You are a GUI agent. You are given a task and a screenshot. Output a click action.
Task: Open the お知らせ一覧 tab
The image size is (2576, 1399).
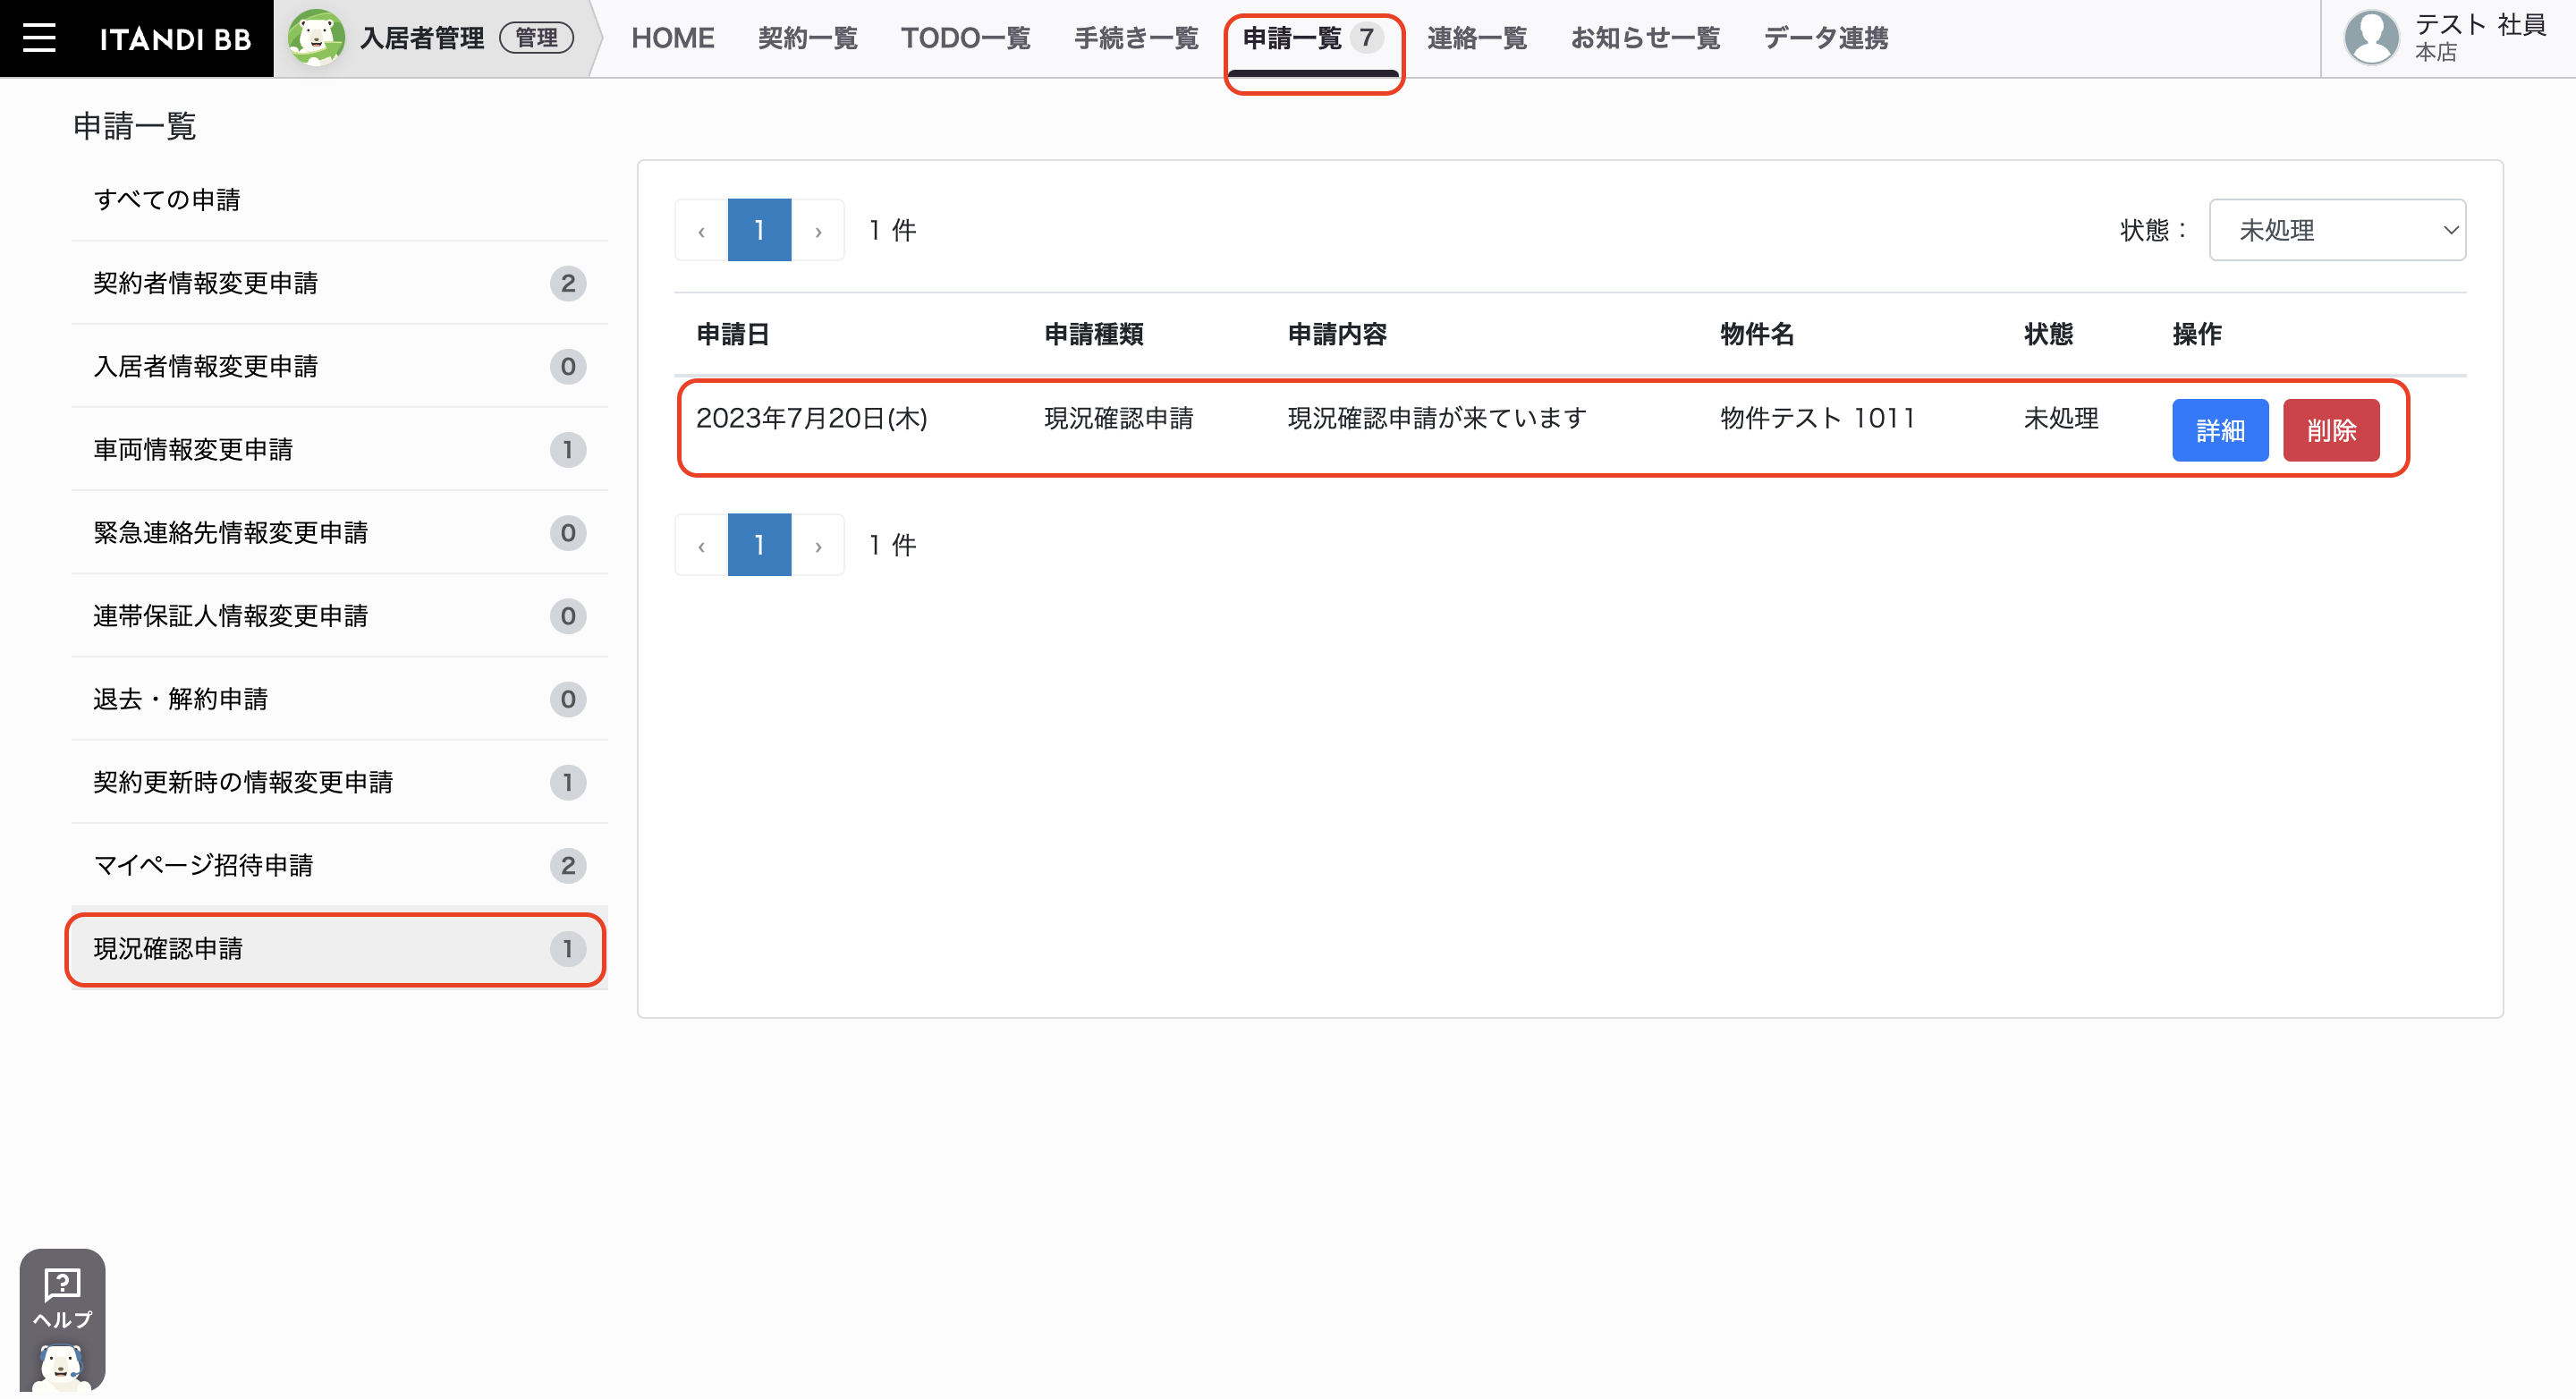click(1645, 38)
